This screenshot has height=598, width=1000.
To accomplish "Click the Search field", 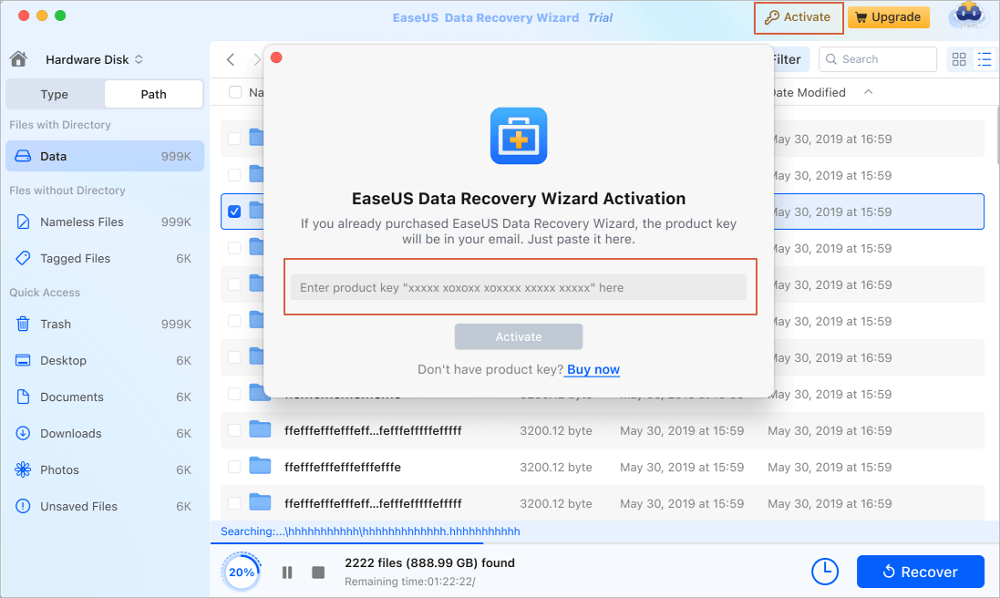I will pos(878,59).
